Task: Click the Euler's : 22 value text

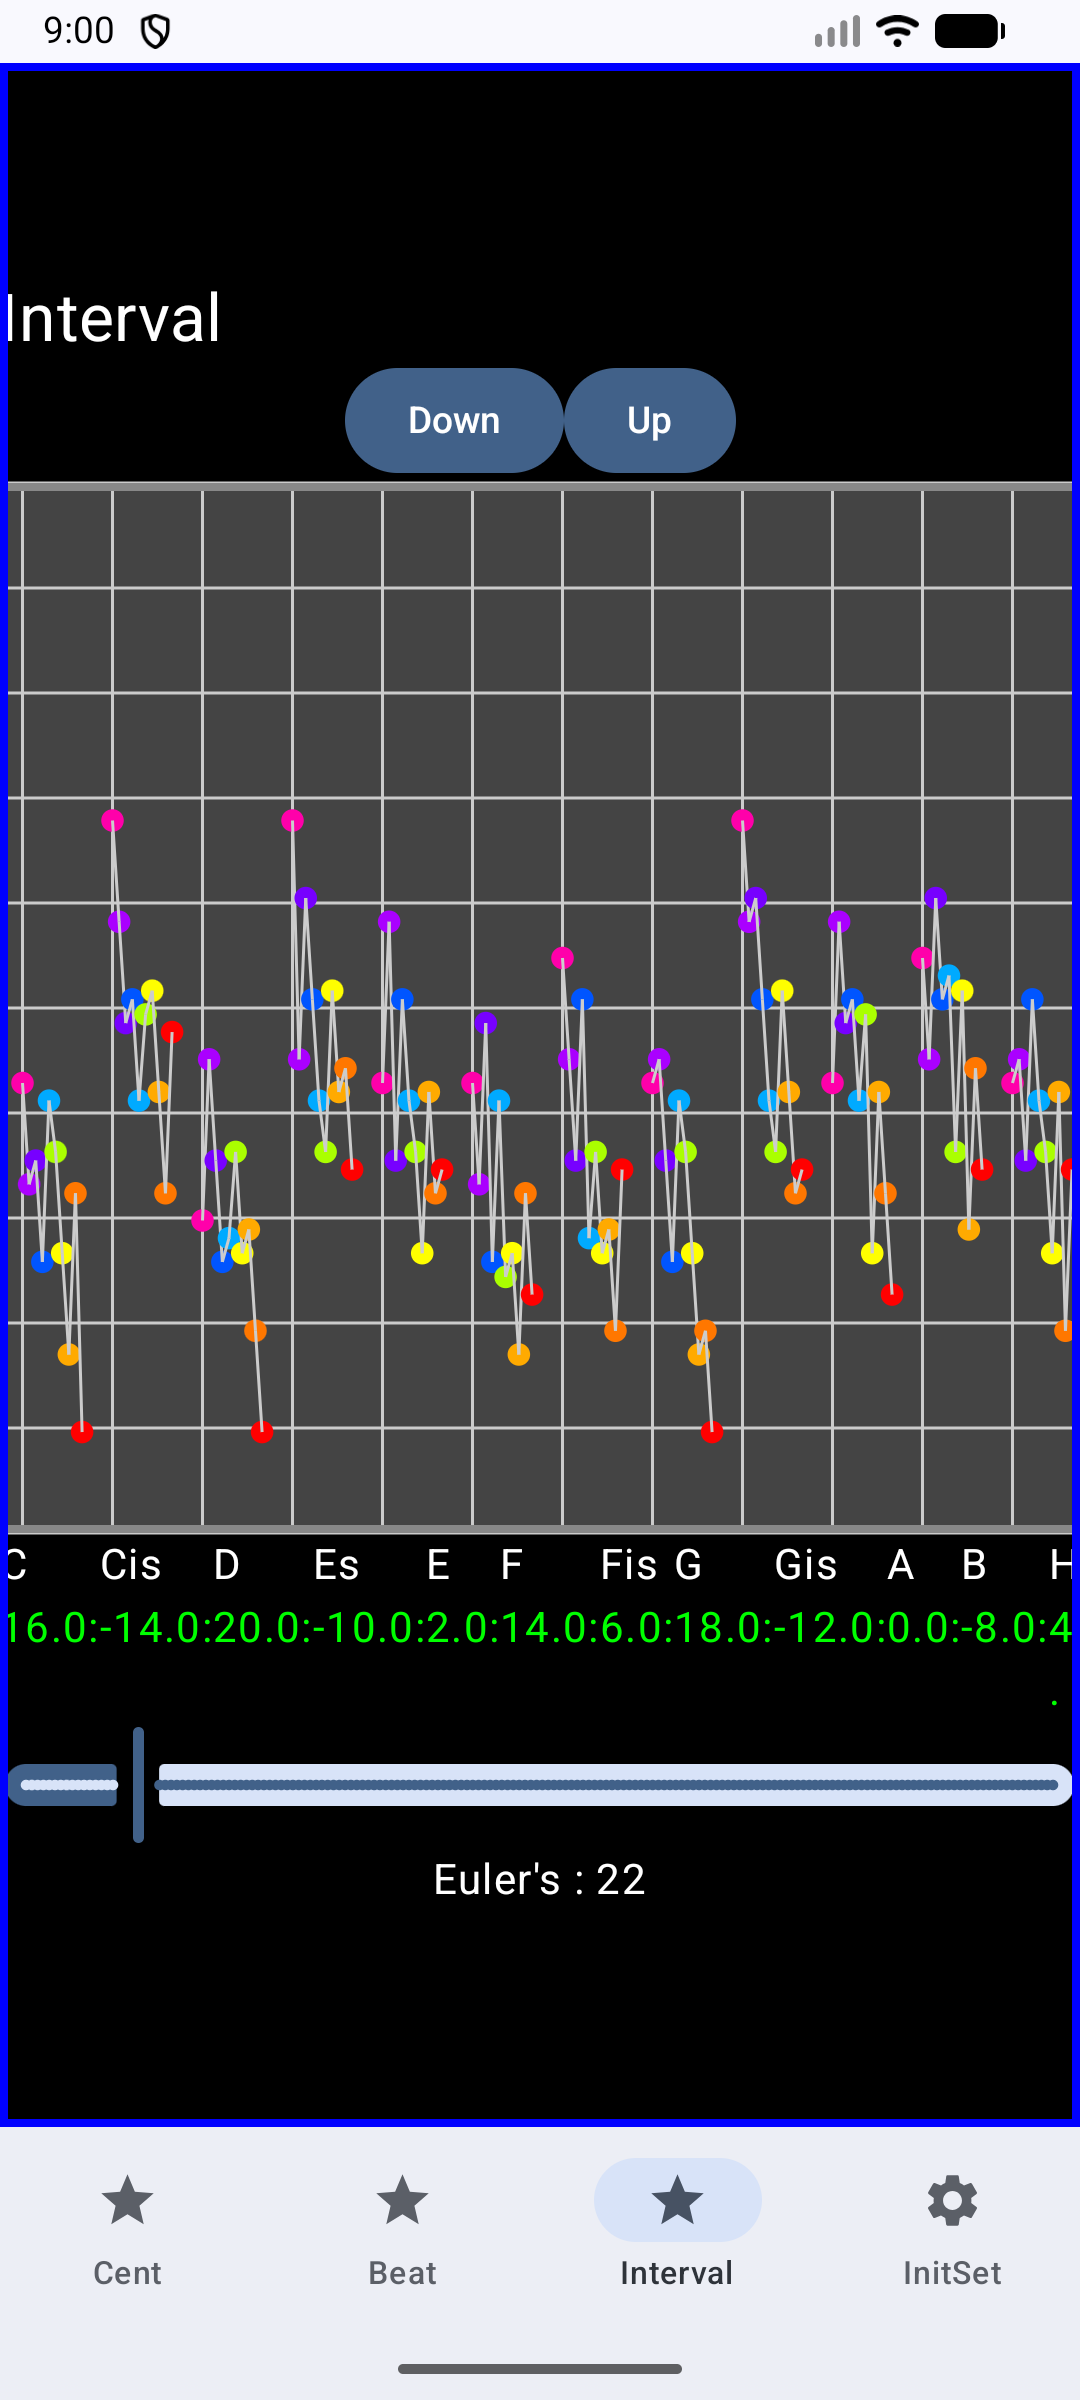Action: click(x=540, y=1880)
